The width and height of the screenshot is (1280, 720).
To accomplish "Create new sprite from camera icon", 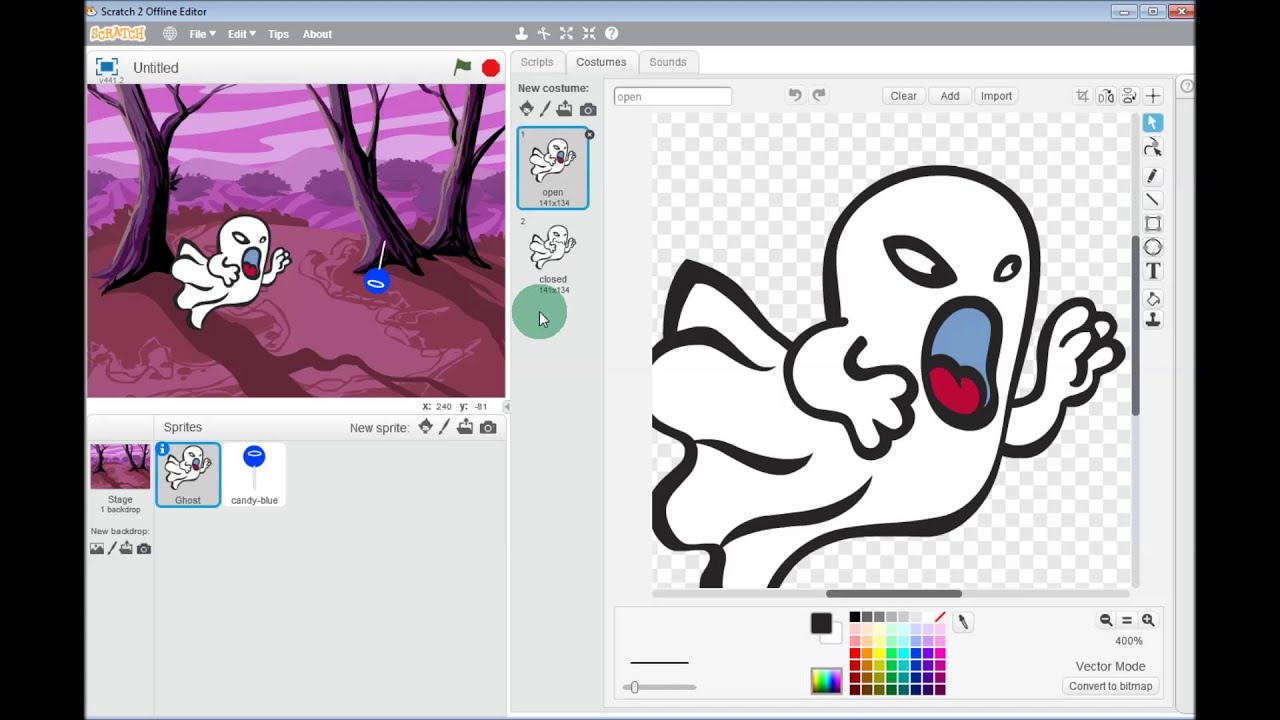I will pos(488,427).
